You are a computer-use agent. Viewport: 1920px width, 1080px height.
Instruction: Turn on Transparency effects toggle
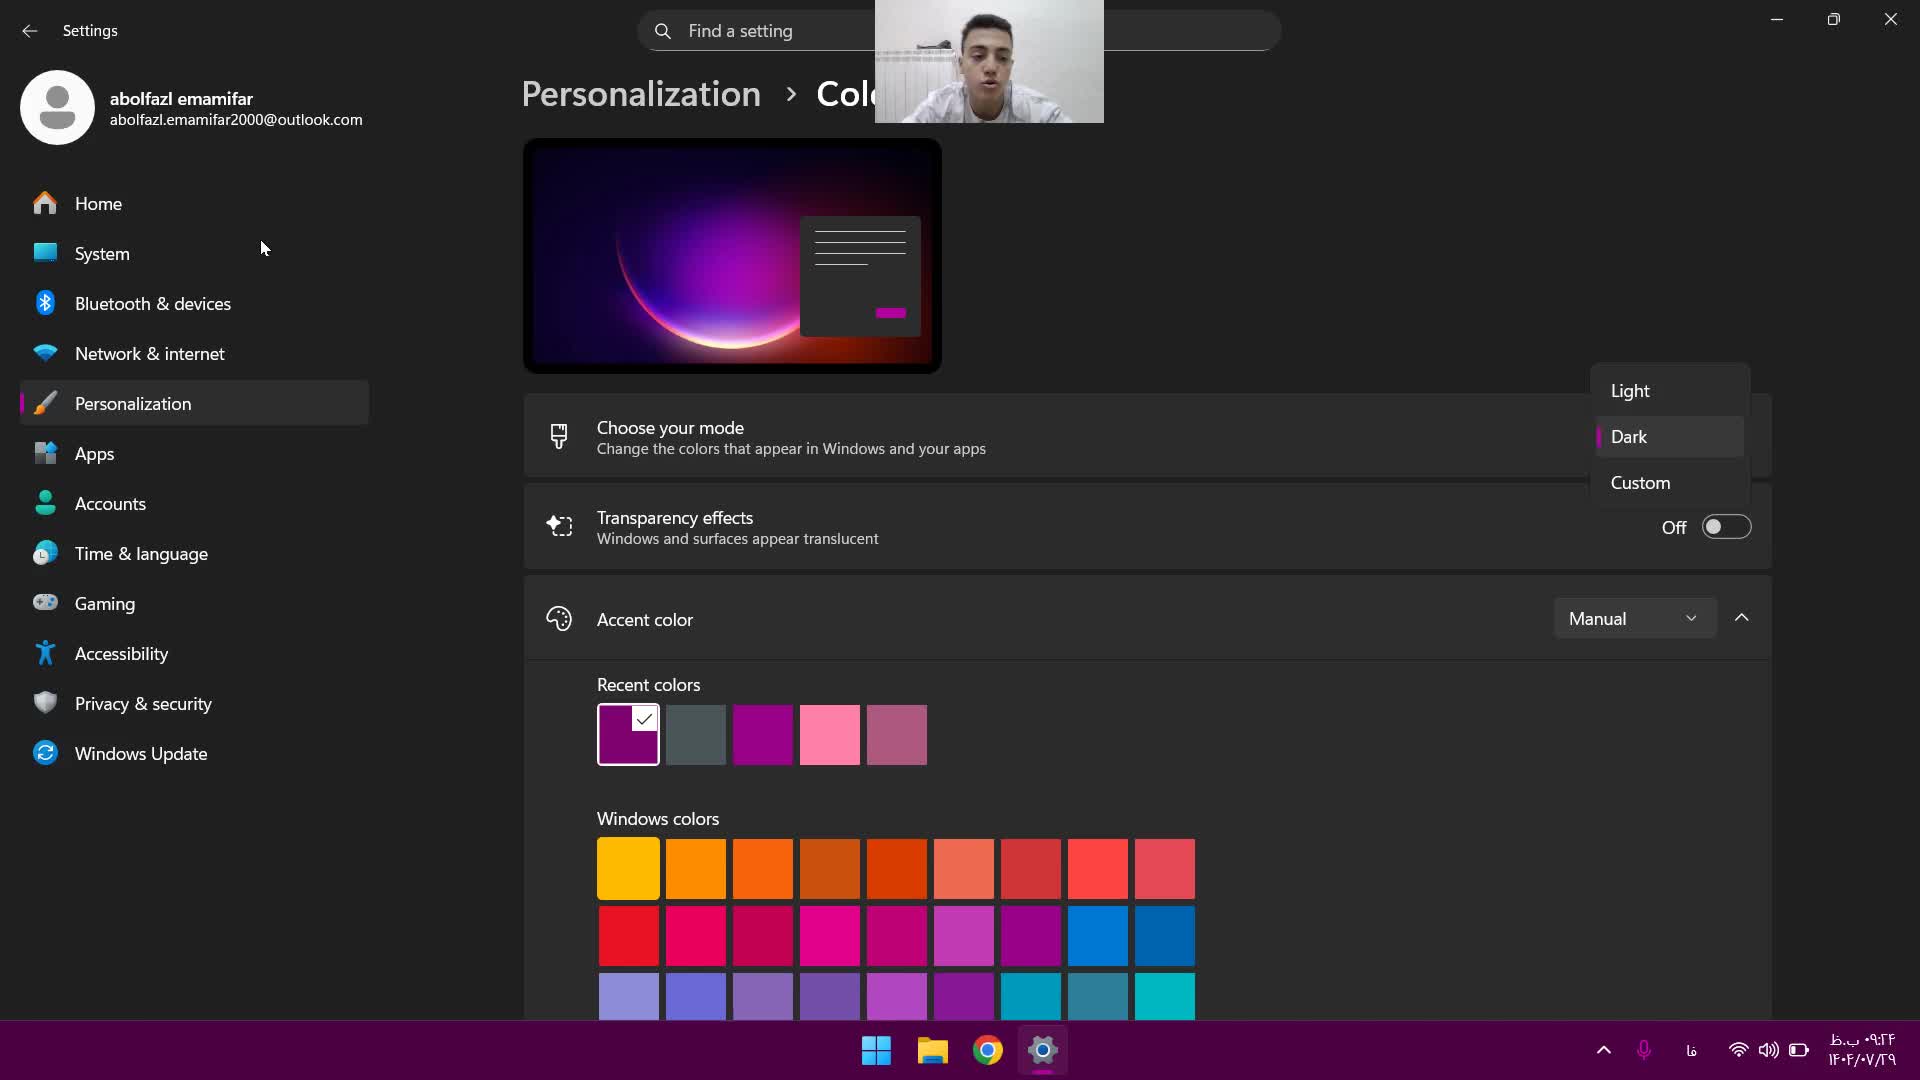pyautogui.click(x=1726, y=527)
